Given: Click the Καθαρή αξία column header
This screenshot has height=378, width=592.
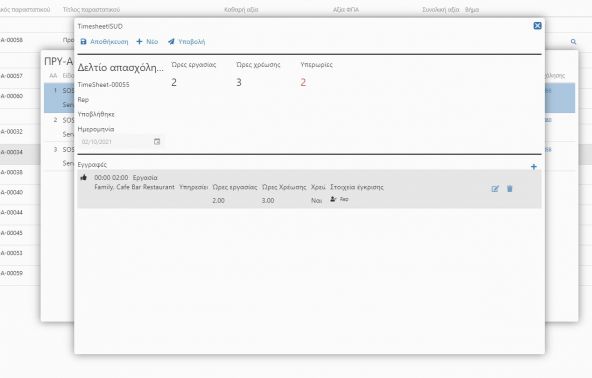Looking at the screenshot, I should [241, 10].
